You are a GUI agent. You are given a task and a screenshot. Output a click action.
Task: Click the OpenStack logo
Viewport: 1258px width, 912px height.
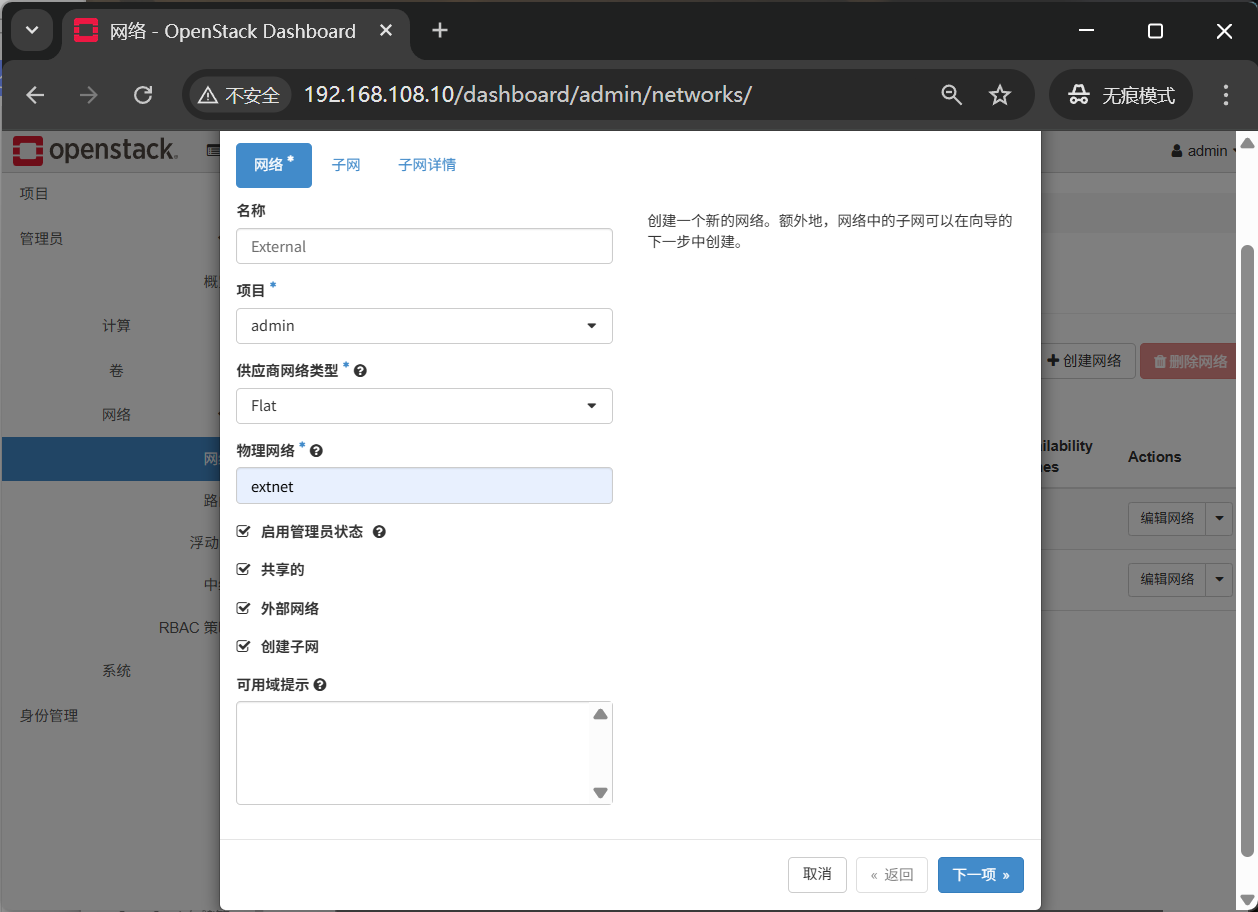tap(95, 151)
